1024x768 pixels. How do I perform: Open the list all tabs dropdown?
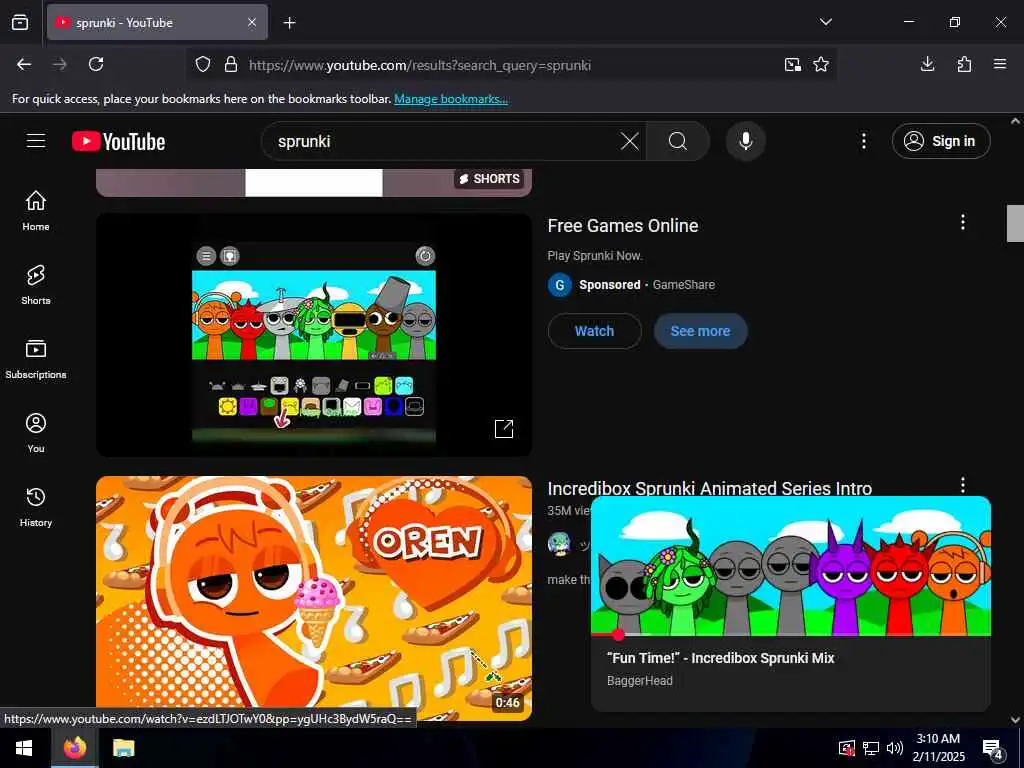[x=825, y=22]
